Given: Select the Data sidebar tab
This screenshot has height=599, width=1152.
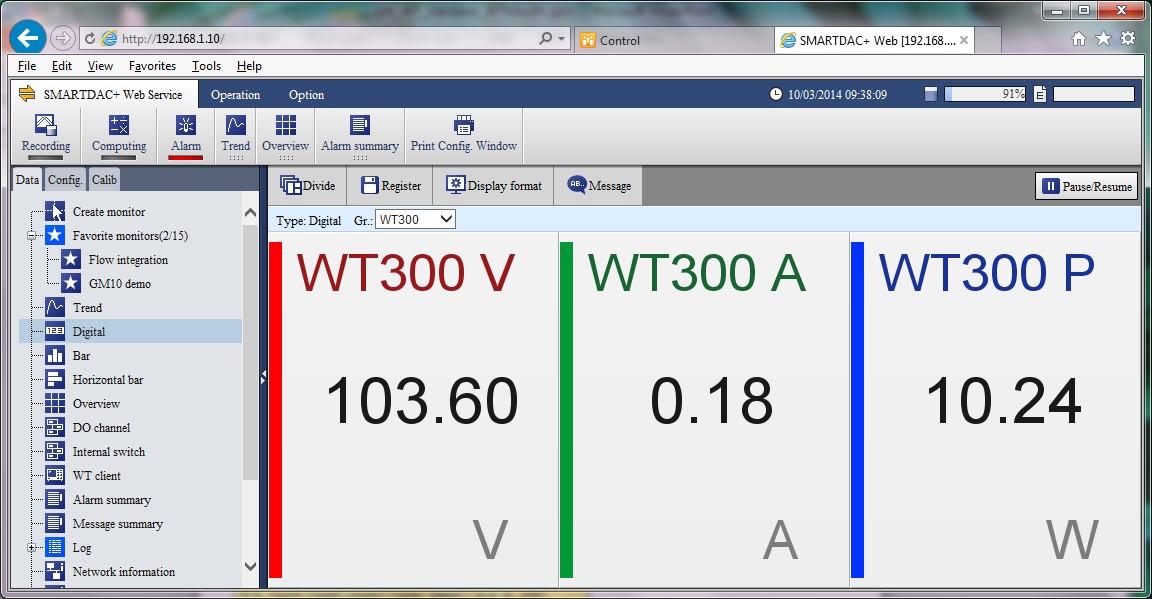Looking at the screenshot, I should pos(27,180).
